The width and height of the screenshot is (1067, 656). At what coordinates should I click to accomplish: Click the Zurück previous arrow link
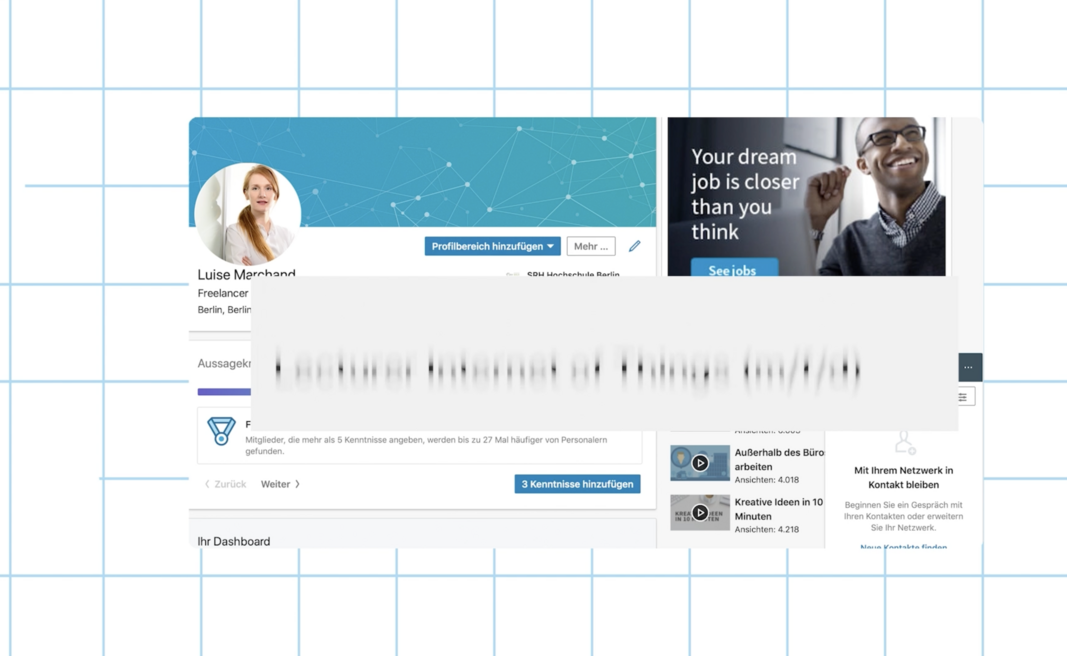pyautogui.click(x=225, y=484)
